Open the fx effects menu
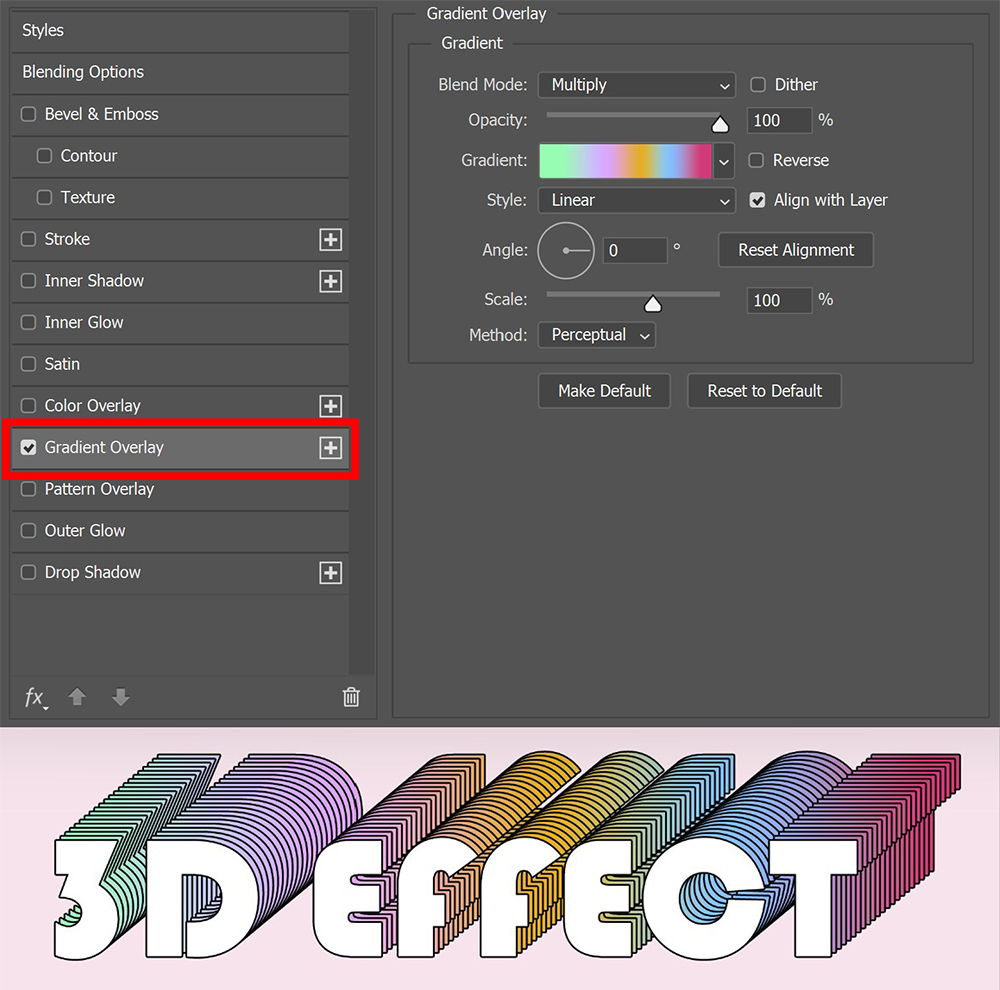This screenshot has width=1000, height=990. pos(36,698)
